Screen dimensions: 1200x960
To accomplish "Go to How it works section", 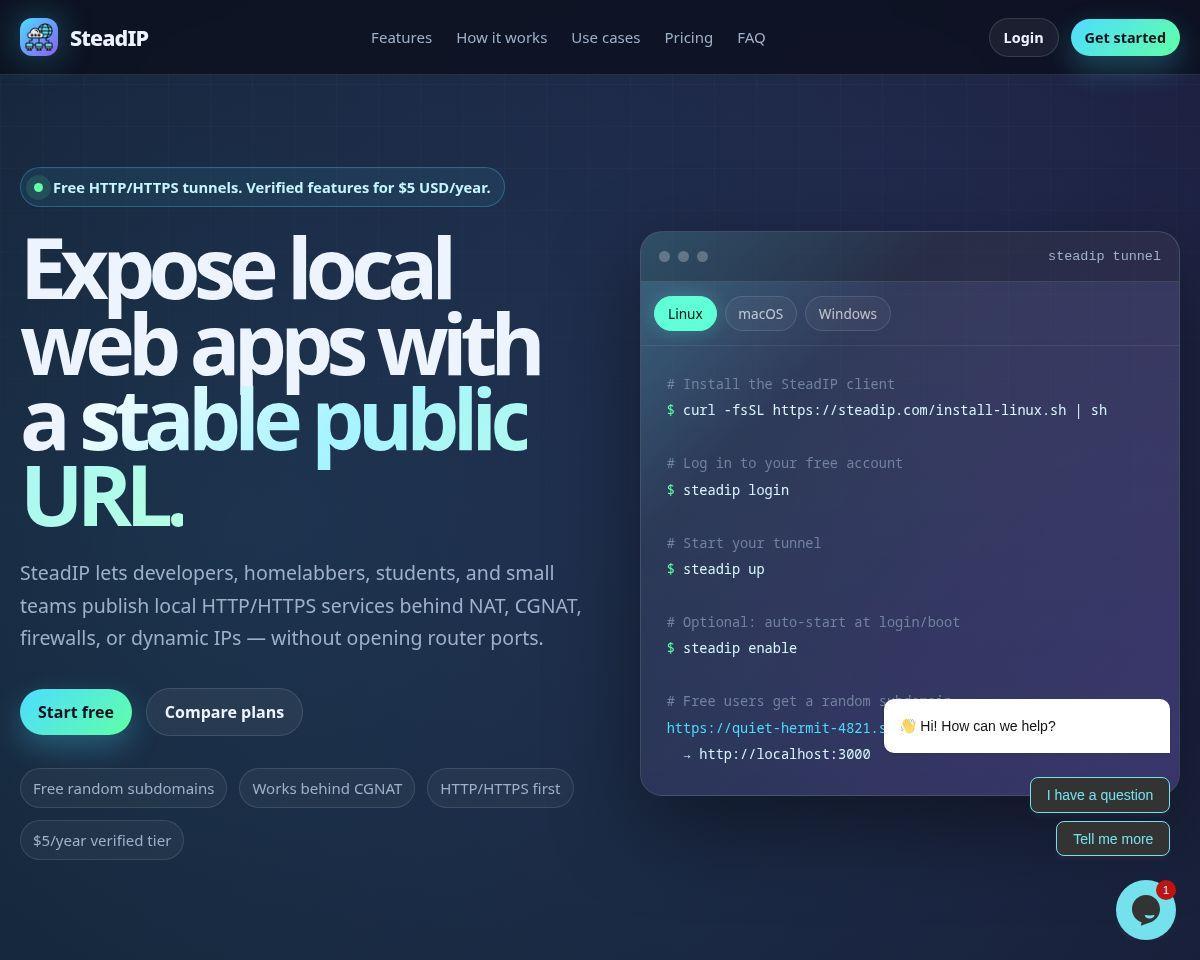I will click(x=501, y=38).
